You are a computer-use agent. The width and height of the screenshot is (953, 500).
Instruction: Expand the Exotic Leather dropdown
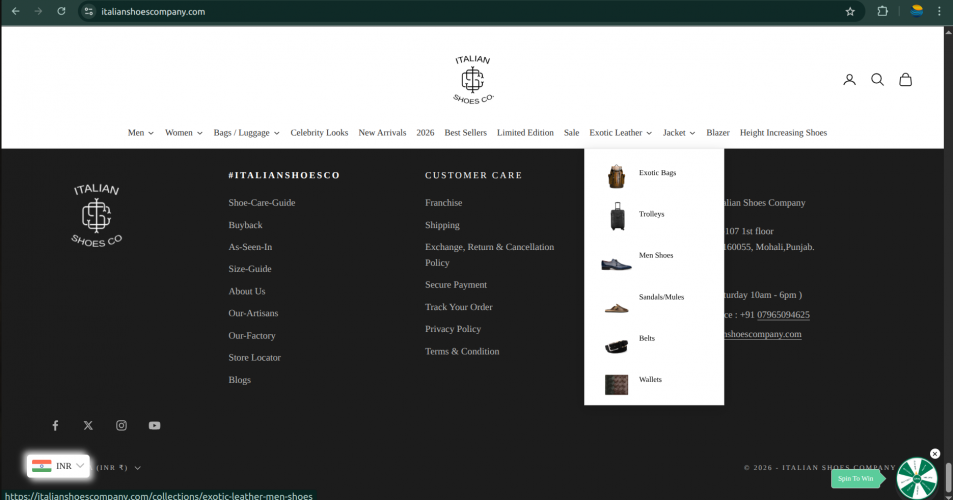(x=620, y=132)
